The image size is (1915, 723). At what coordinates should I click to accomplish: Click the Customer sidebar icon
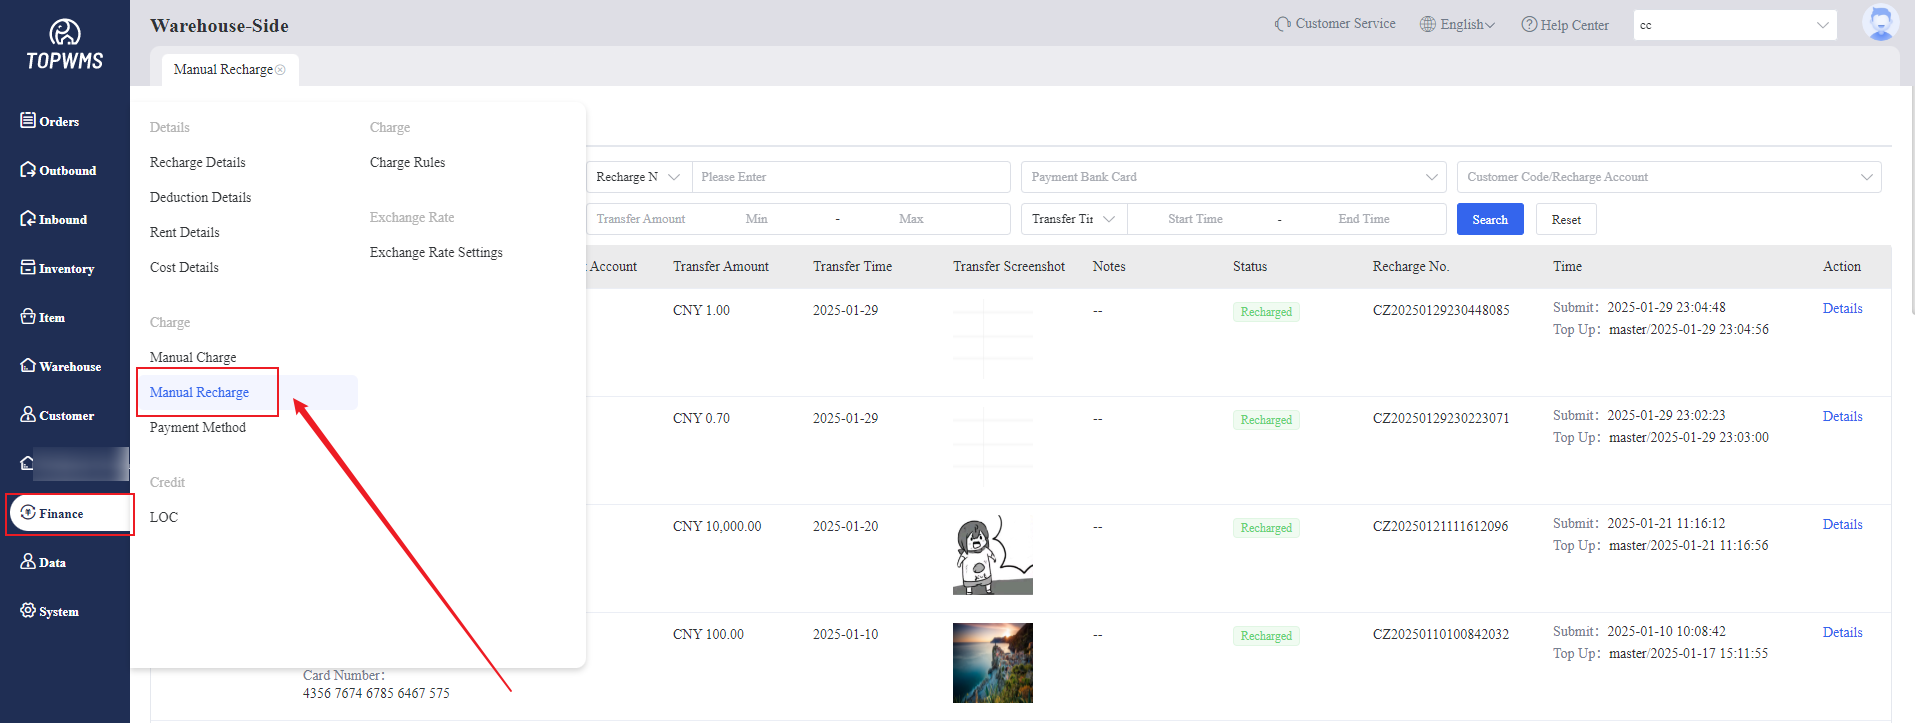(28, 414)
